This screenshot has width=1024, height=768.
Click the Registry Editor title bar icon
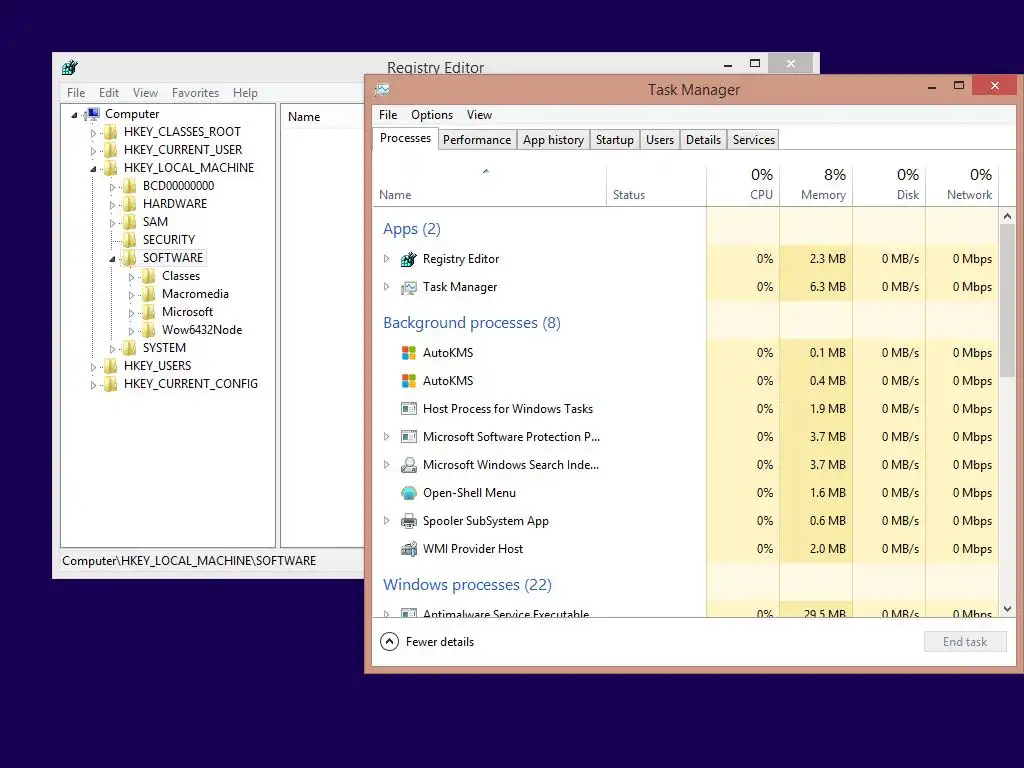(x=69, y=67)
